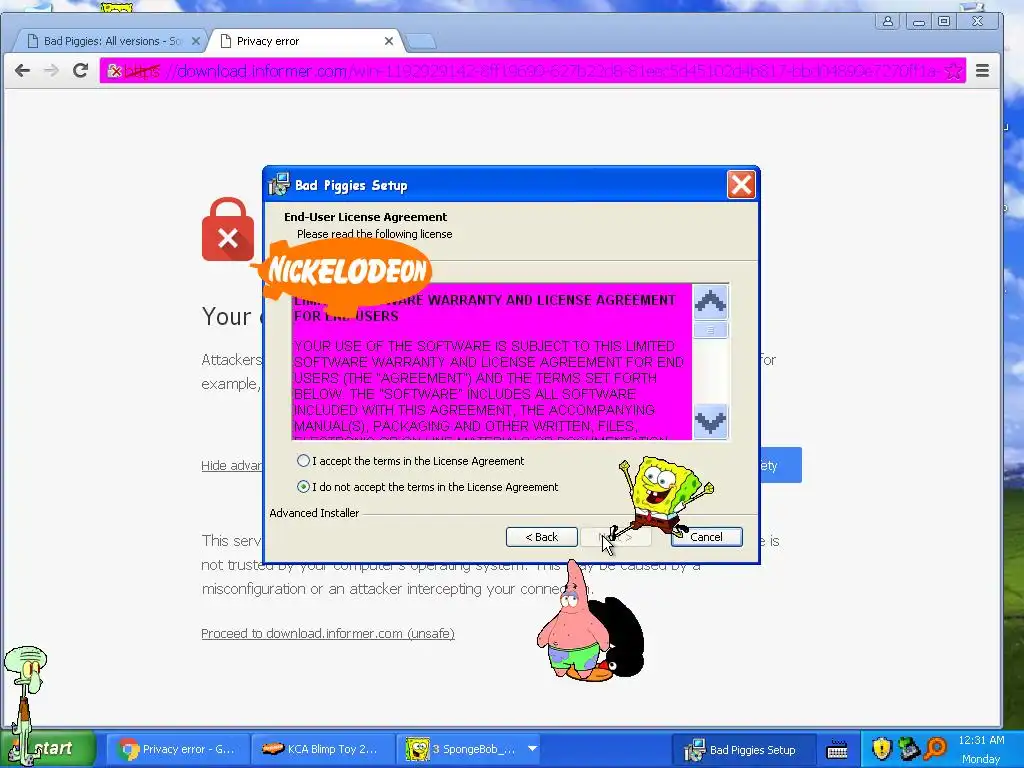Click the Advanced Installer label
1024x768 pixels.
(314, 513)
